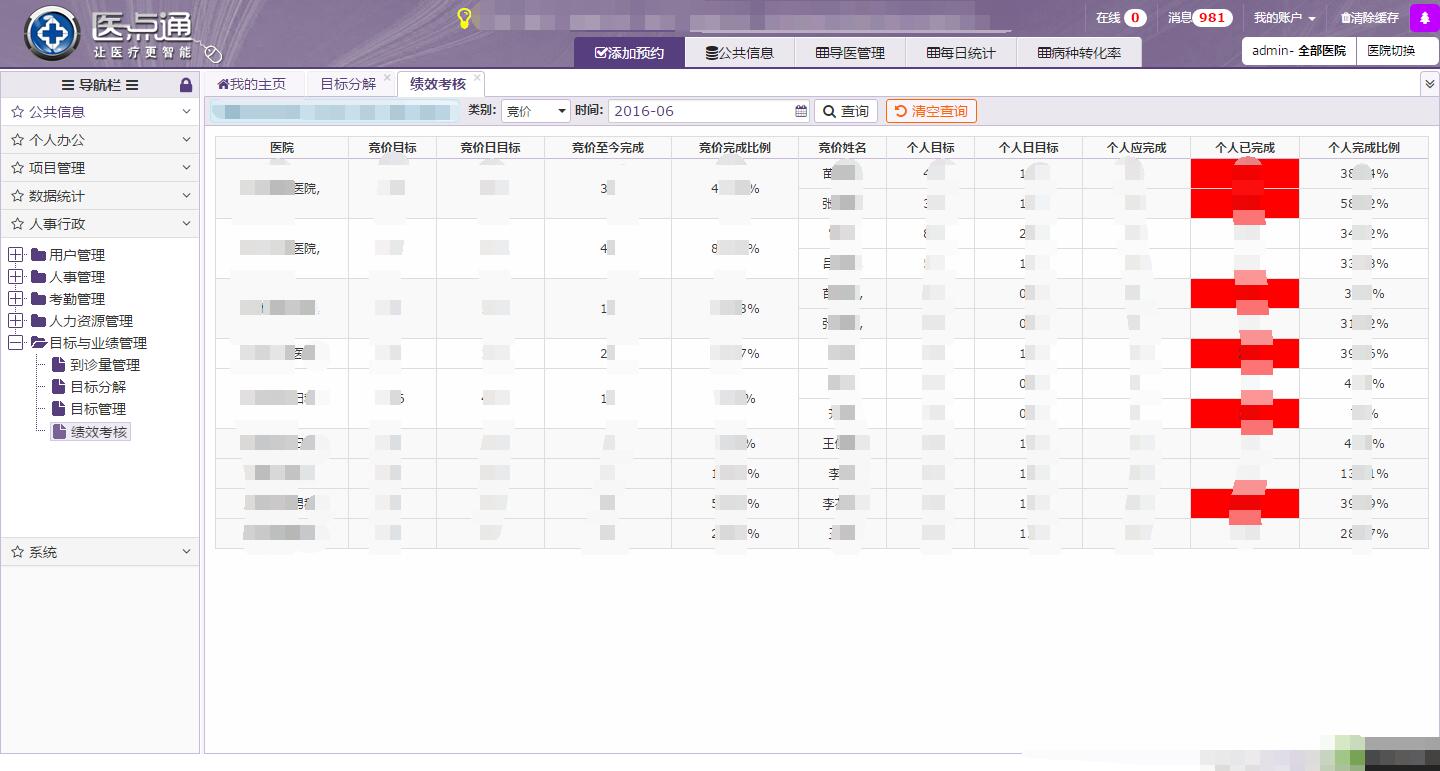1440x771 pixels.
Task: Close the 绩效考核 tab with its x
Action: (x=478, y=77)
